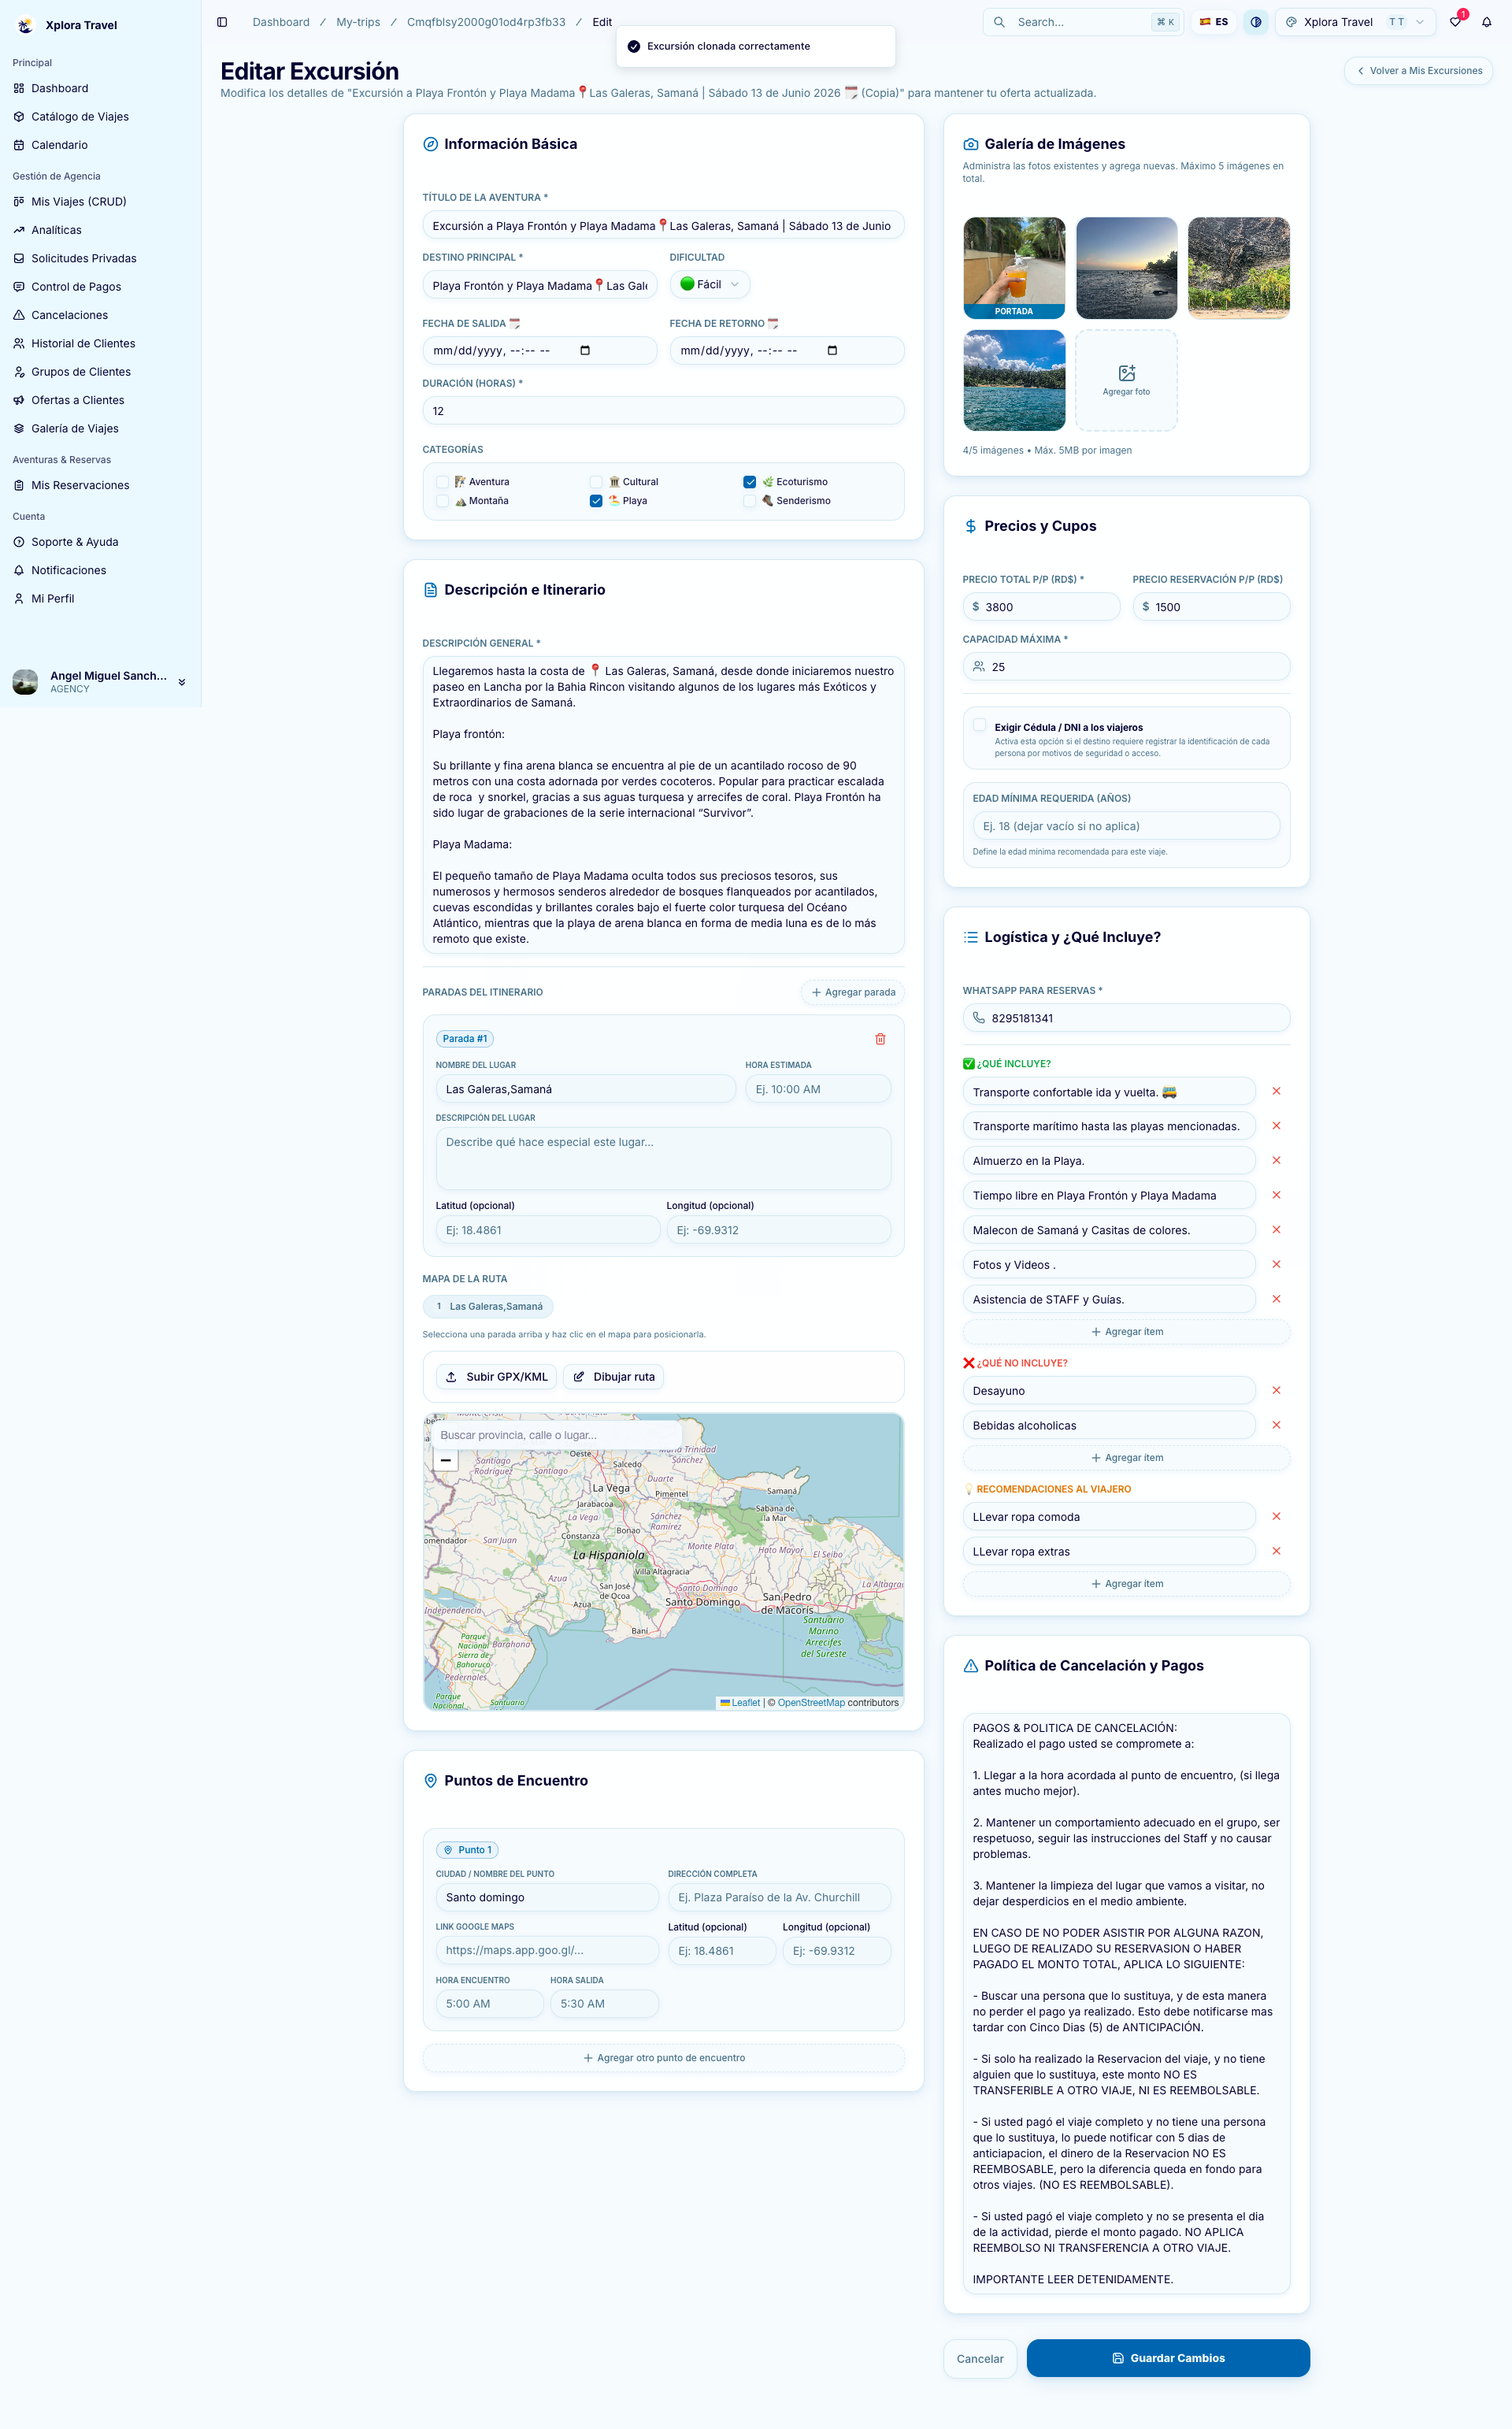Toggle the sidebar collapse icon
The width and height of the screenshot is (1512, 2429).
tap(222, 22)
